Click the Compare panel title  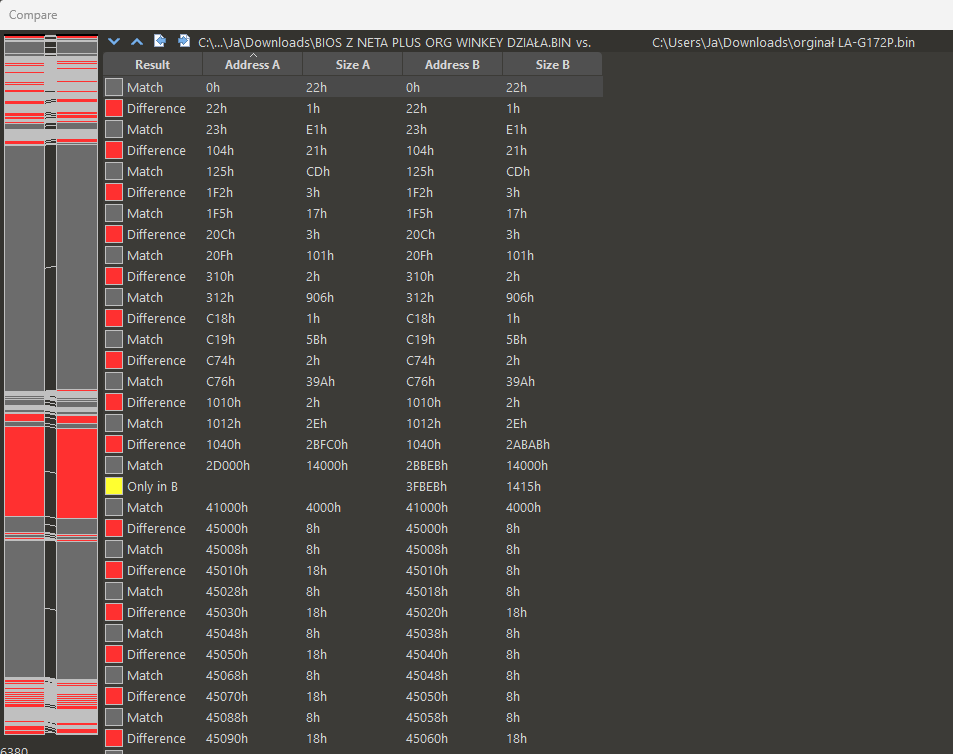tap(33, 15)
